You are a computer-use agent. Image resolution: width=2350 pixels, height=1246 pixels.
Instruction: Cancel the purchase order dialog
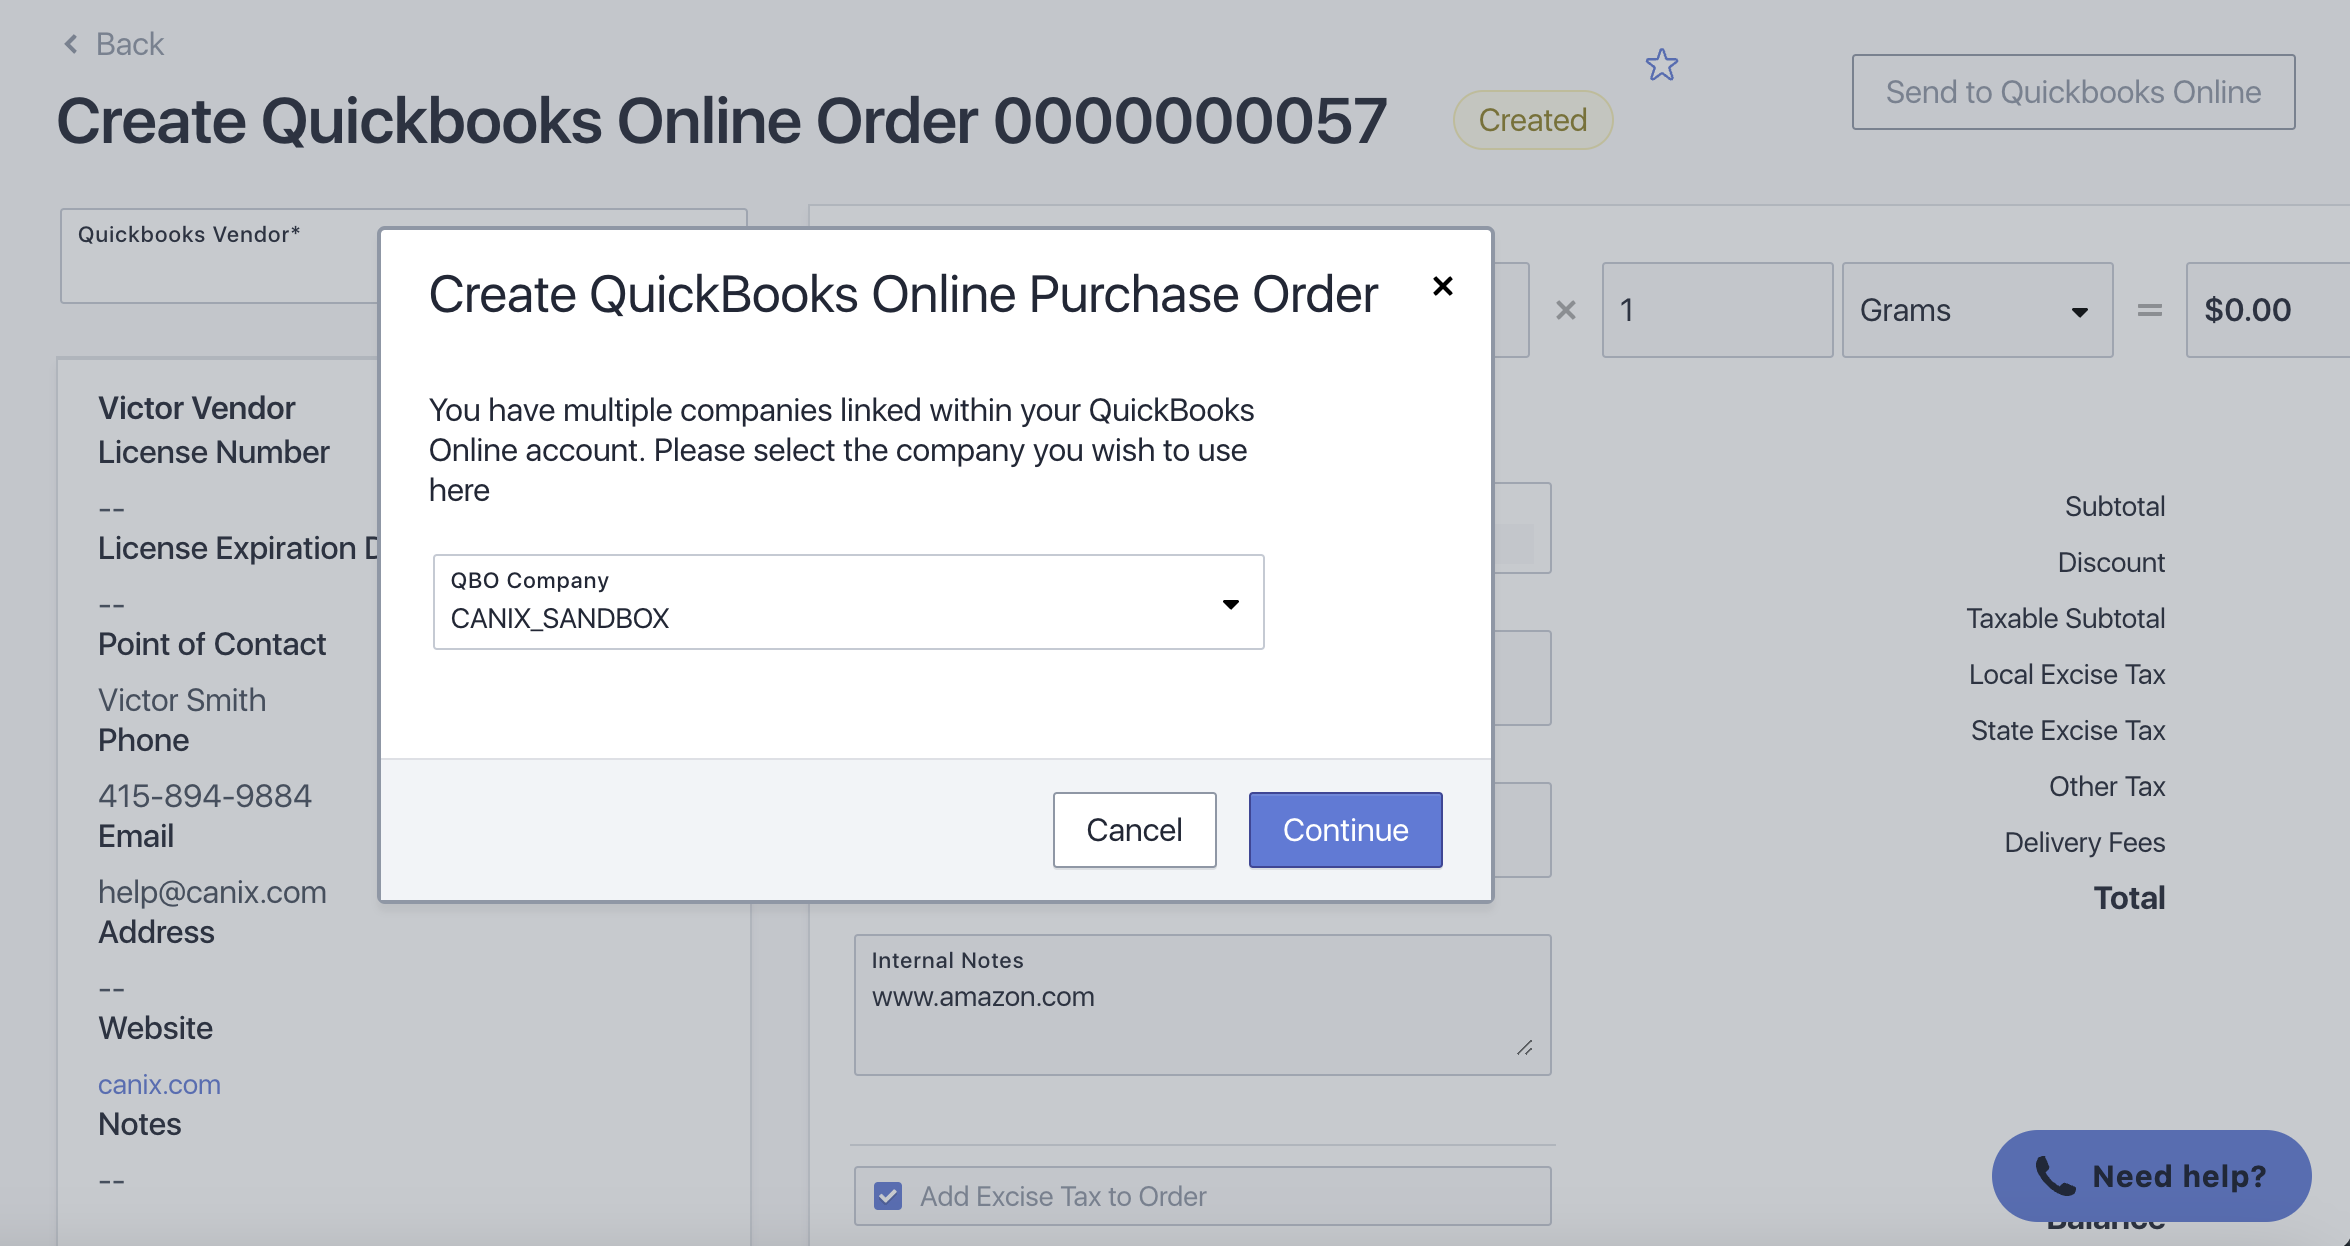(1134, 830)
